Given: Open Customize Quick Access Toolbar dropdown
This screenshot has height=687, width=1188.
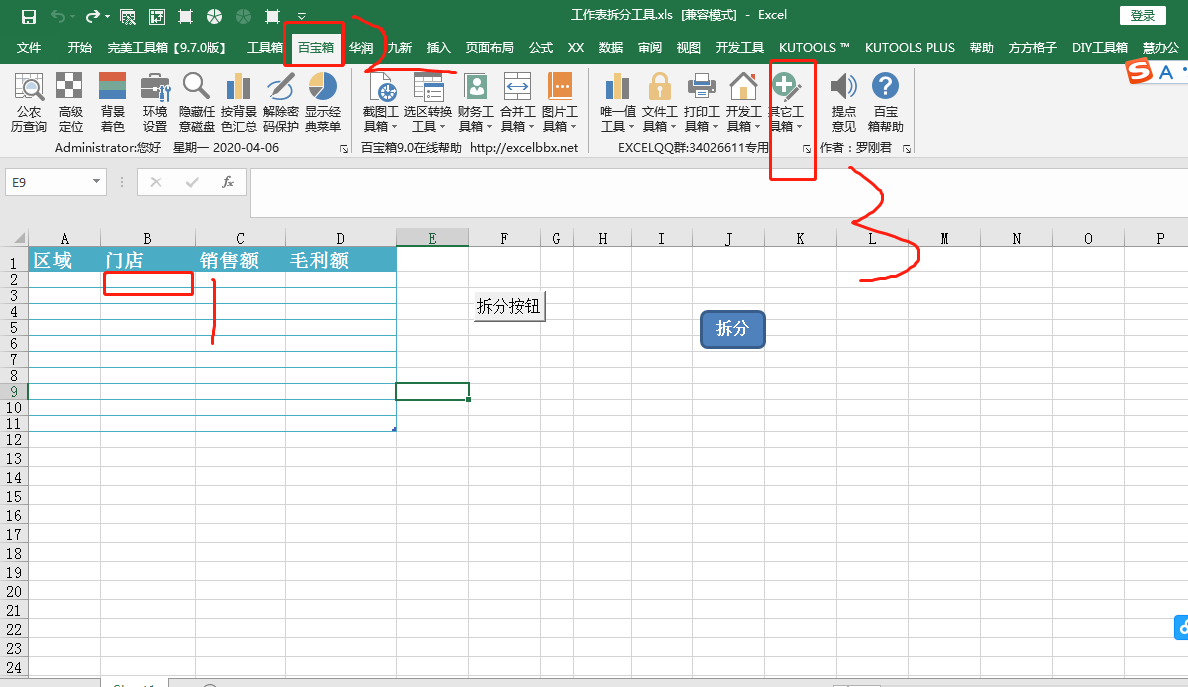Looking at the screenshot, I should (x=302, y=16).
